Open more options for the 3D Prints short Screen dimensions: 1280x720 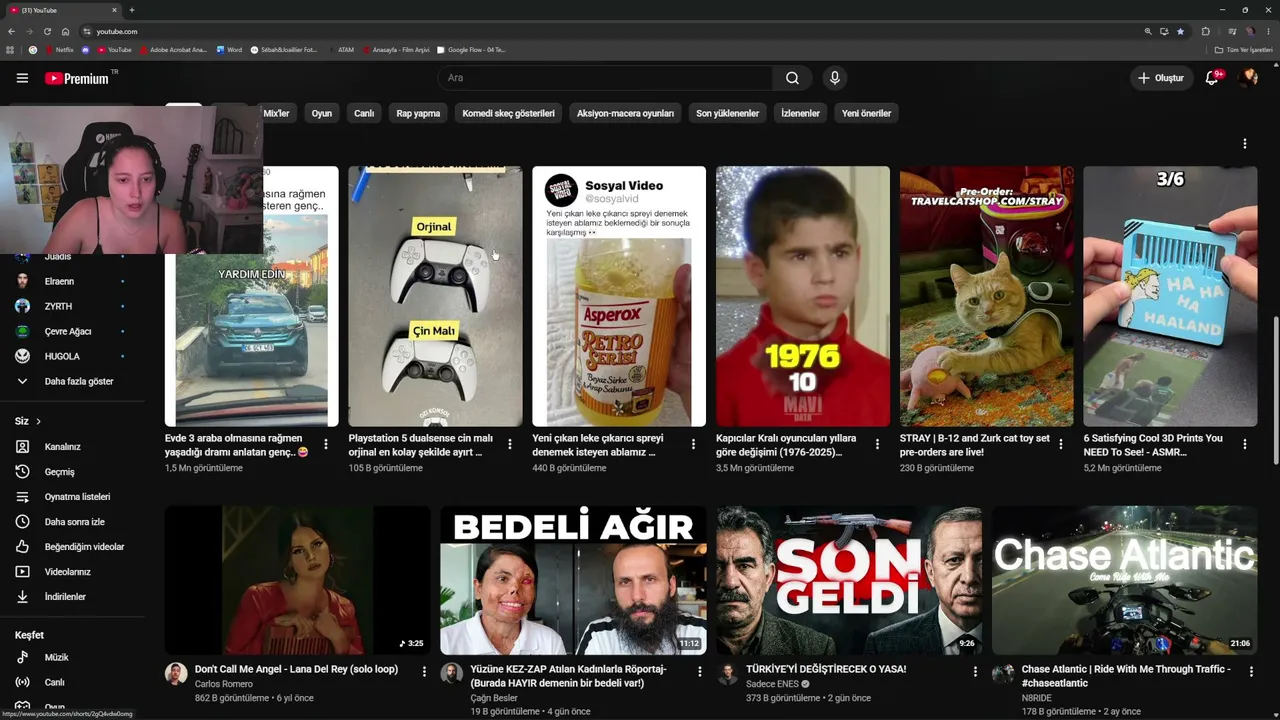(x=1245, y=444)
